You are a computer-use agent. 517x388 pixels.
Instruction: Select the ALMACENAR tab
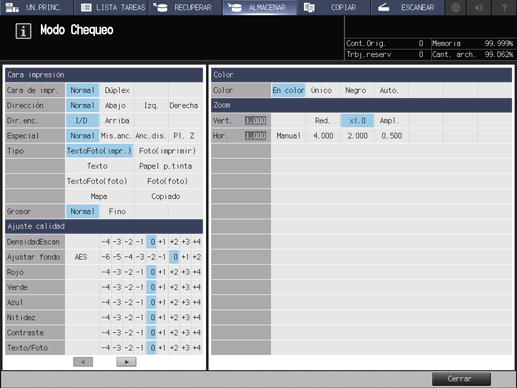coord(259,7)
